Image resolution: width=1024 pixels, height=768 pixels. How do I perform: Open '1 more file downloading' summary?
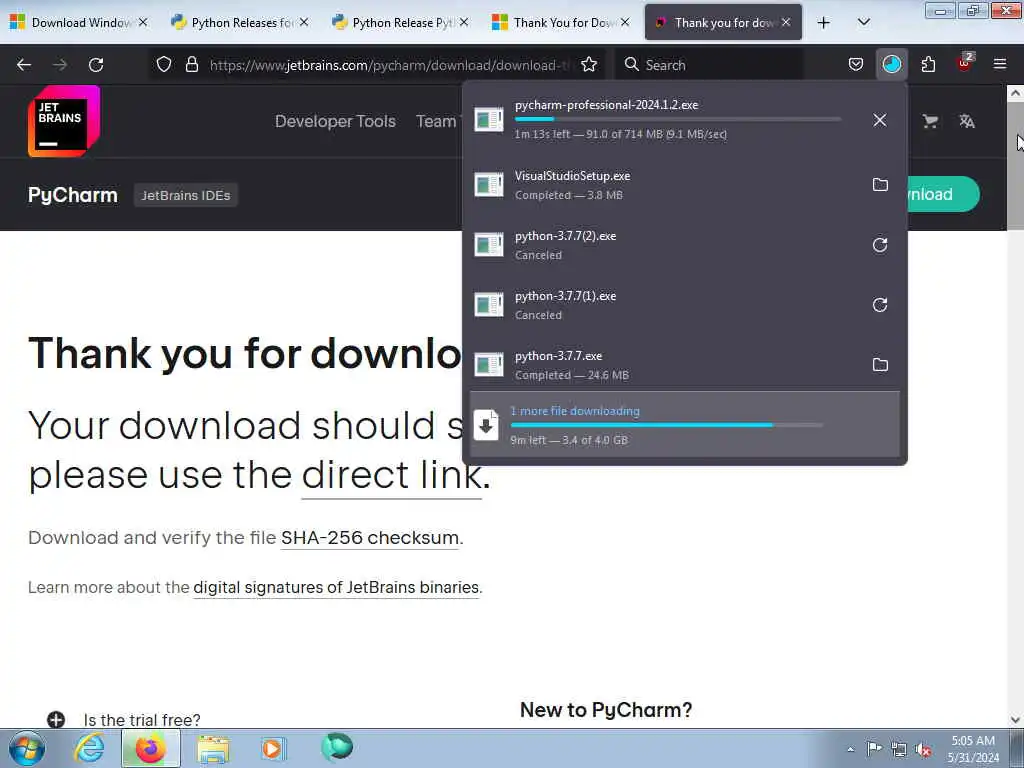point(684,424)
